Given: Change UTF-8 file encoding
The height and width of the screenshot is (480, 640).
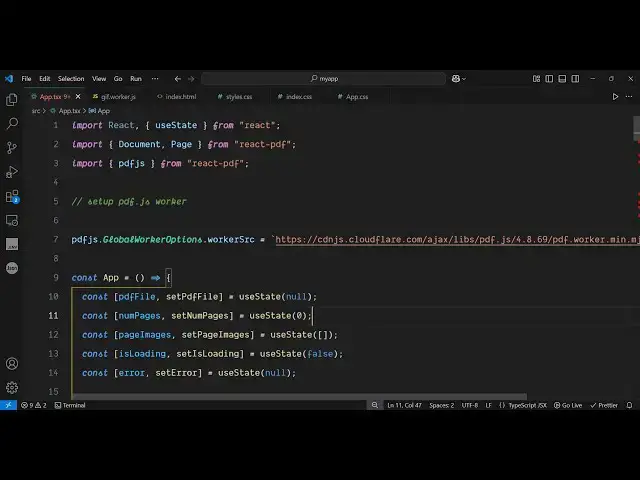Looking at the screenshot, I should coord(469,405).
